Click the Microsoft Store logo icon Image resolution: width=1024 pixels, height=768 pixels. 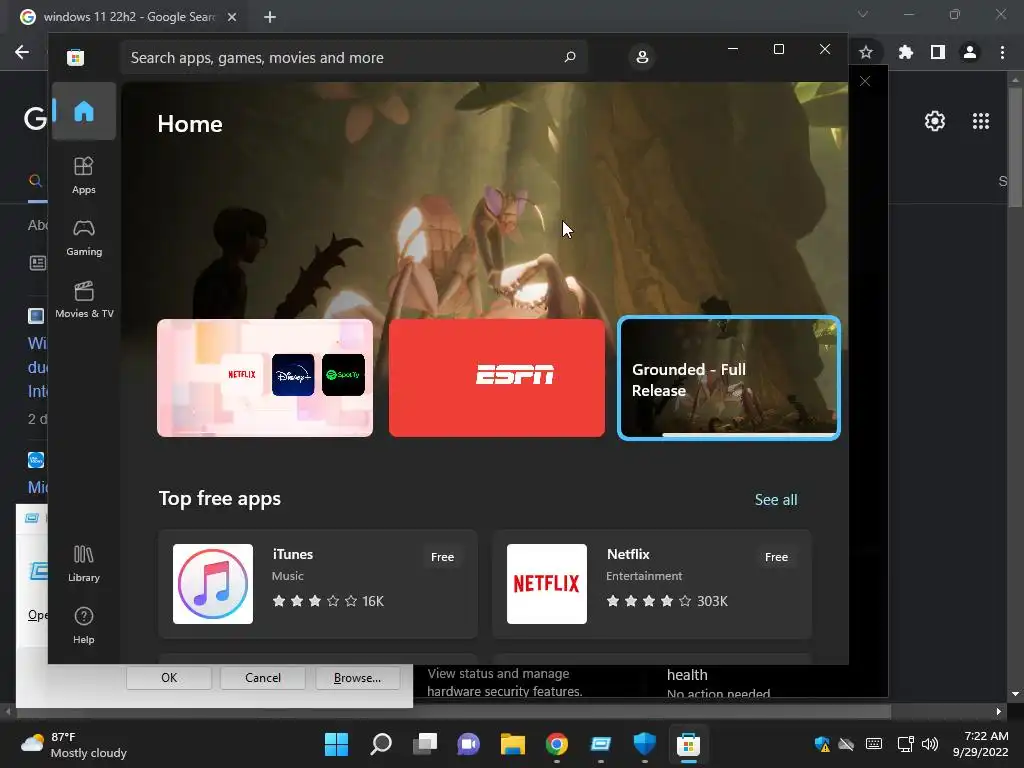(x=75, y=57)
